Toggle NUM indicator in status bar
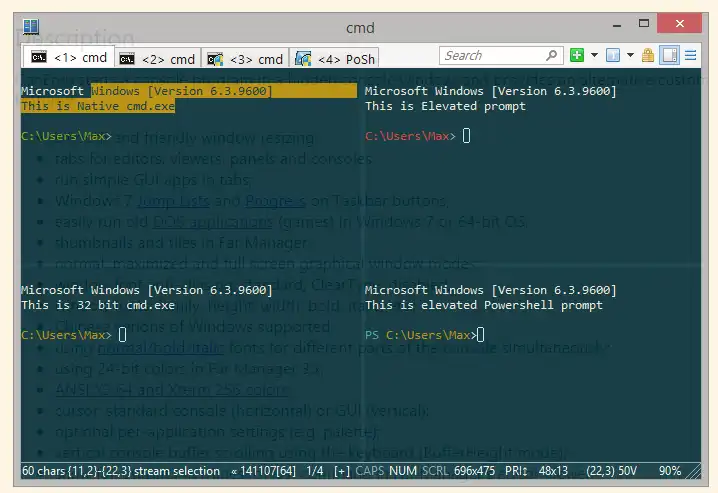This screenshot has height=493, width=718. tap(403, 471)
